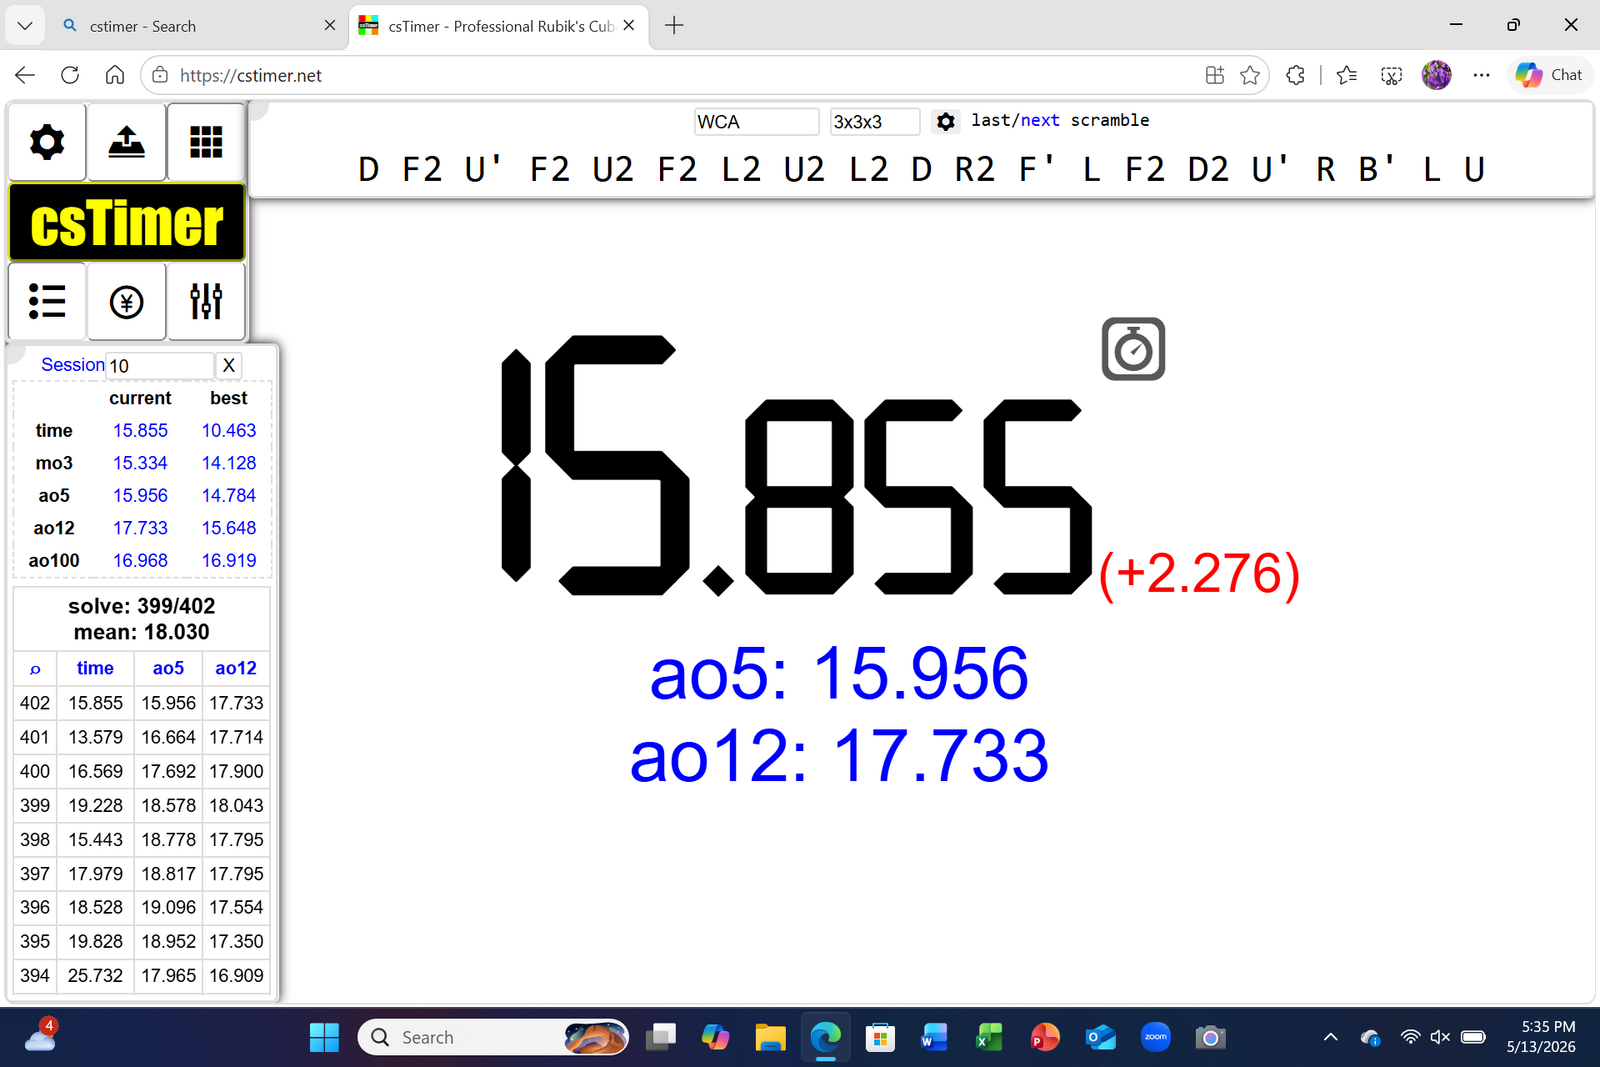The height and width of the screenshot is (1067, 1600).
Task: Open the tools sliders icon
Action: [x=206, y=301]
